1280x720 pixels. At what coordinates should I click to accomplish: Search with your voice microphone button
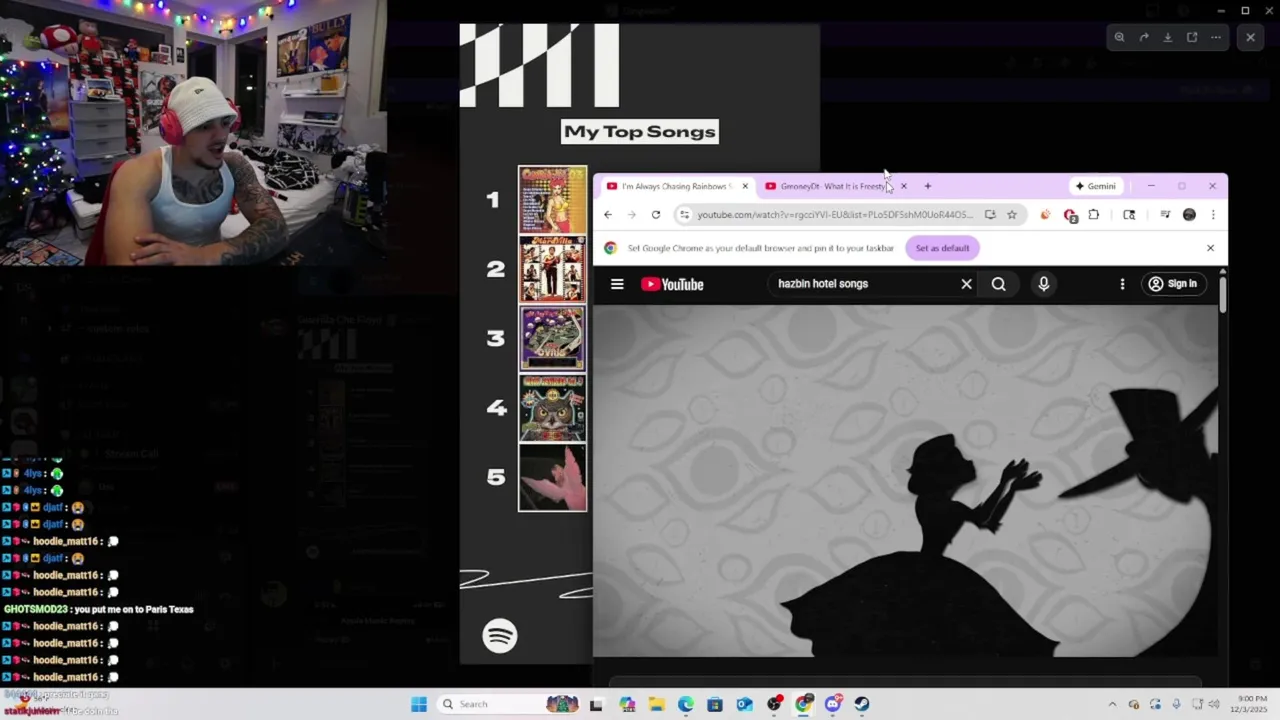tap(1043, 284)
